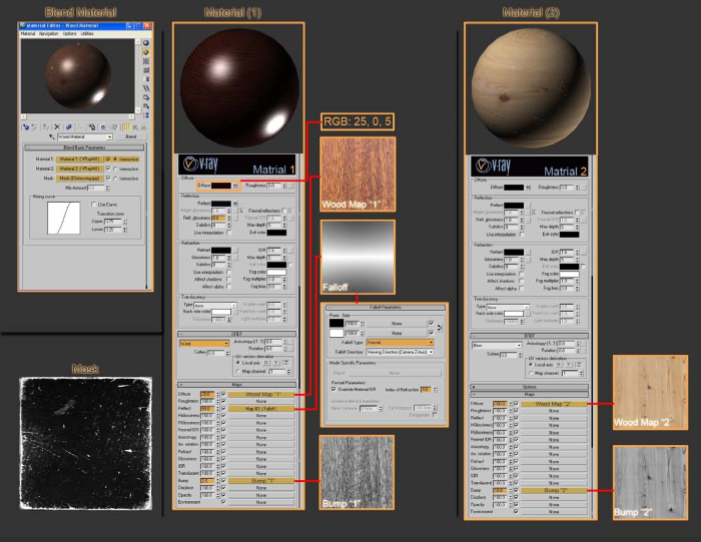The image size is (701, 542).
Task: Open Material 1 Translucency Type dropdown
Action: pyautogui.click(x=215, y=305)
